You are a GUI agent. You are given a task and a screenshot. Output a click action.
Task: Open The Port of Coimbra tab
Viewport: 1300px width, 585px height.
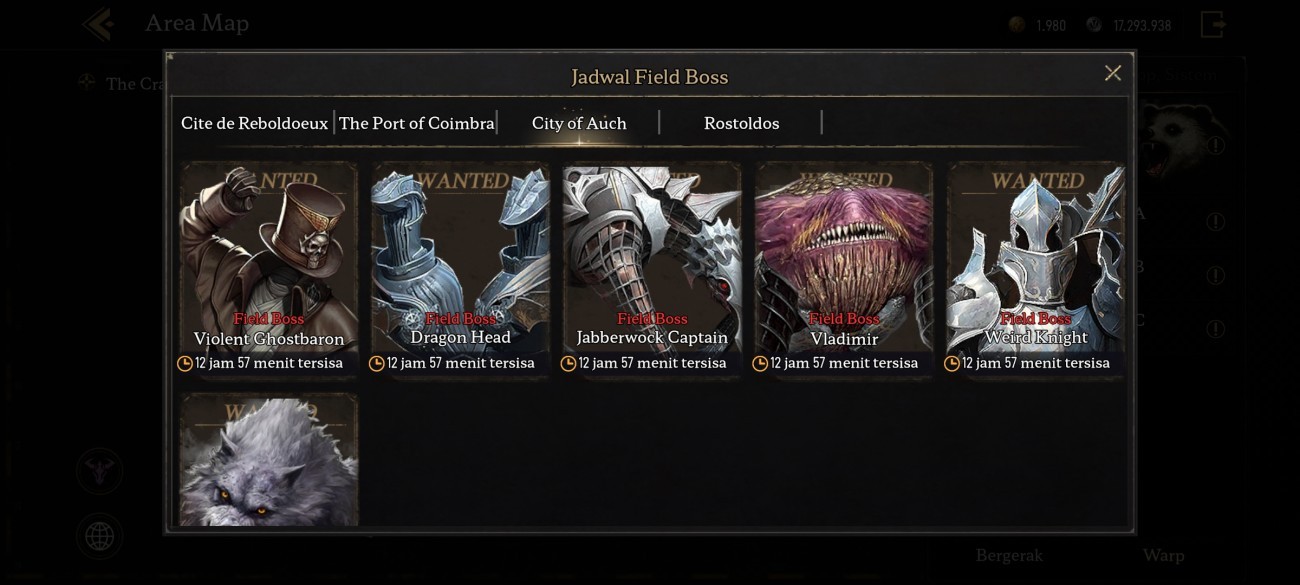click(x=416, y=123)
